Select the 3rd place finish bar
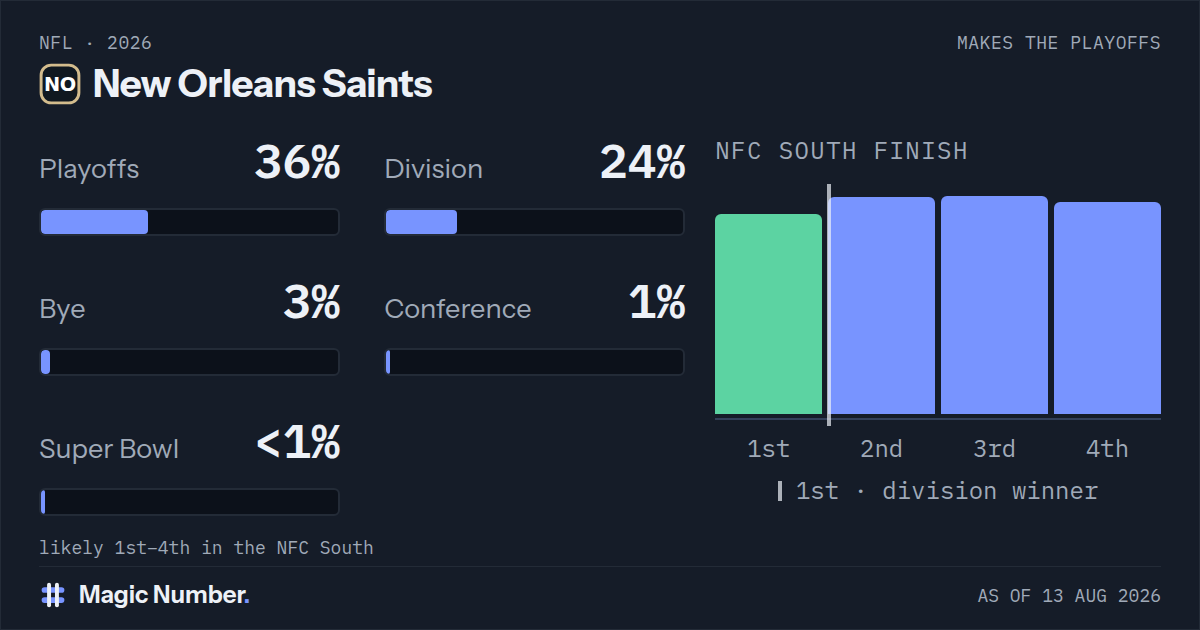This screenshot has height=630, width=1200. tap(994, 305)
